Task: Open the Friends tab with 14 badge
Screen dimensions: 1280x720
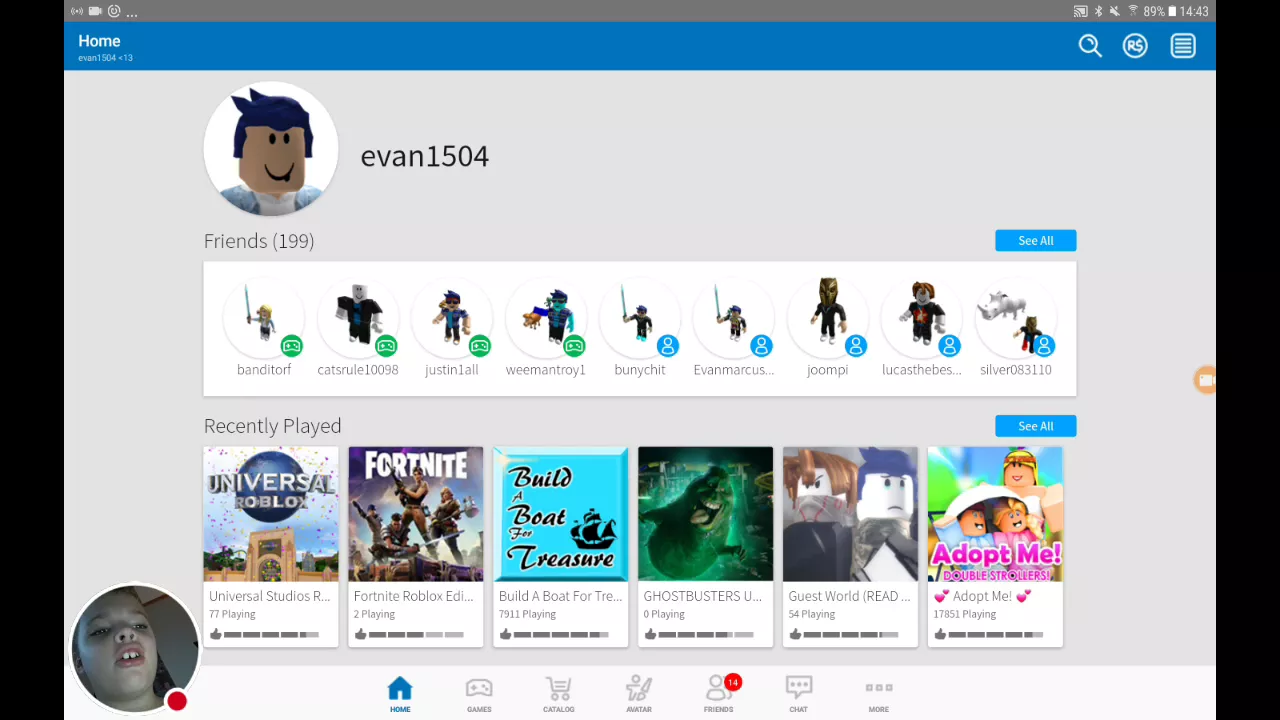Action: 719,694
